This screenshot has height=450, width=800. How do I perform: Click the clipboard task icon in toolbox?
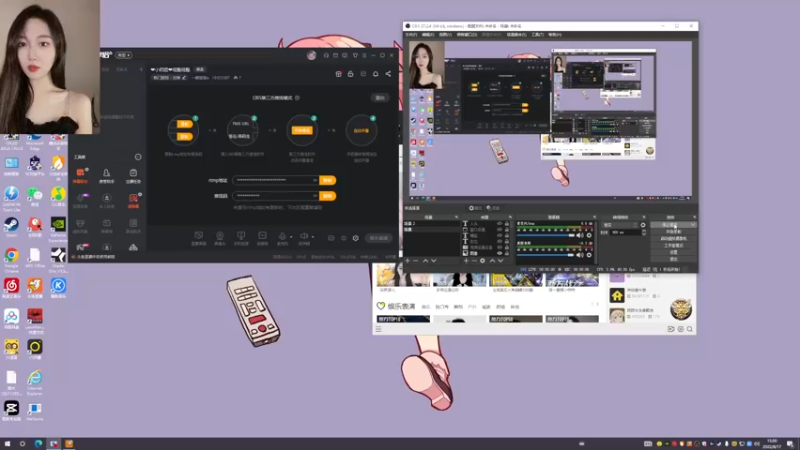coord(133,173)
